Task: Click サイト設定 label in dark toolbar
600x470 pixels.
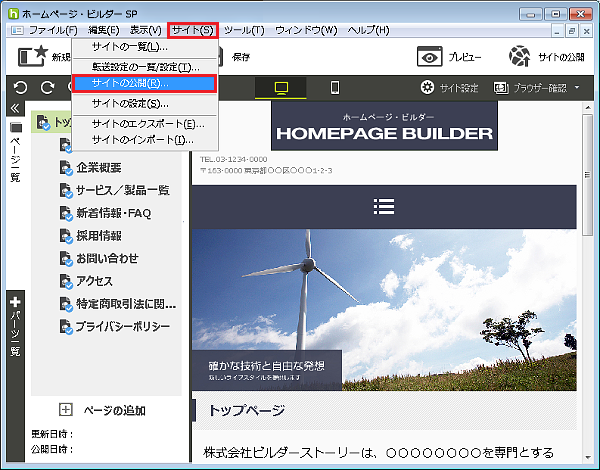Action: (459, 88)
